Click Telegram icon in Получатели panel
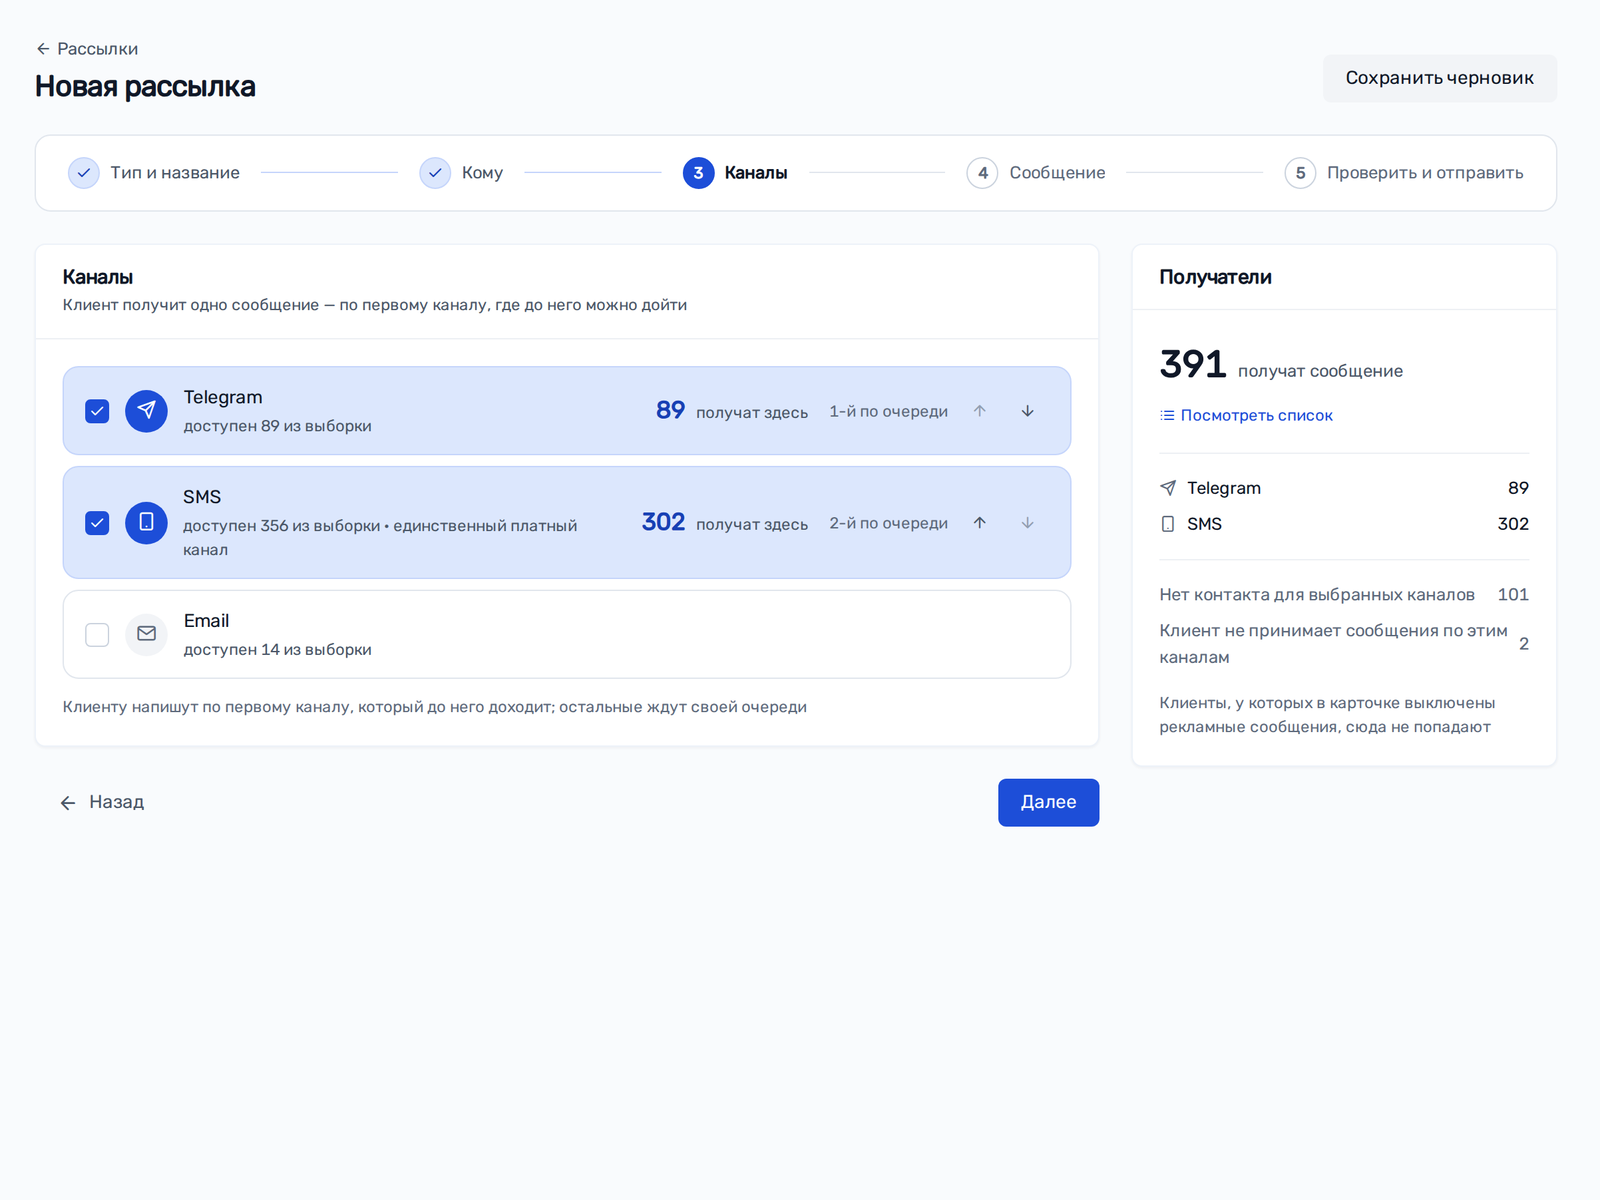 click(1167, 488)
